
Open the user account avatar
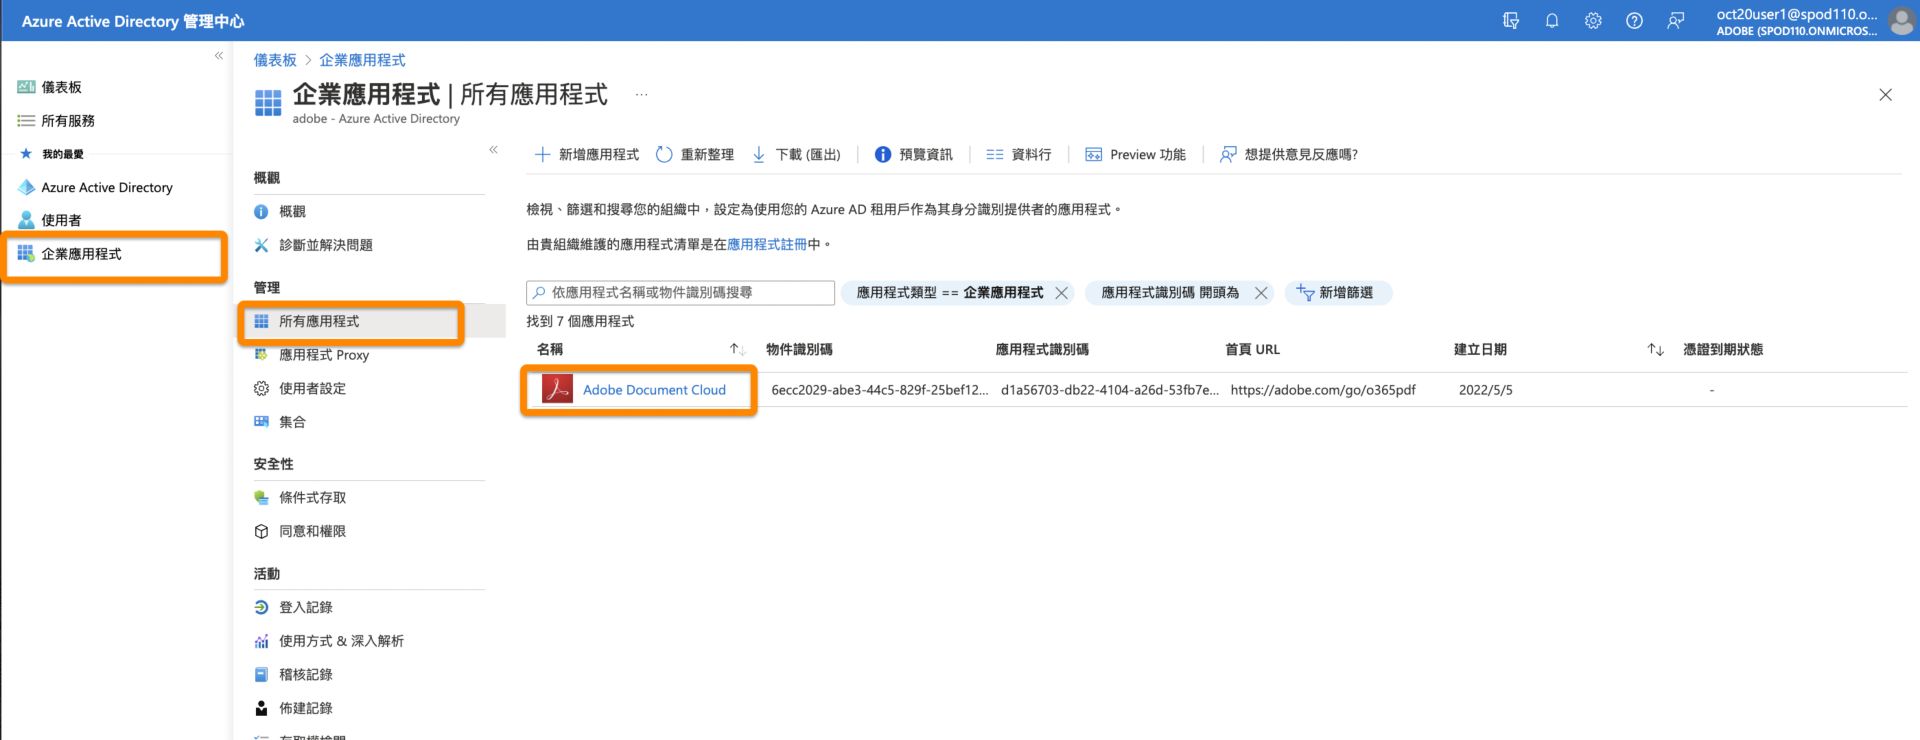[1902, 20]
